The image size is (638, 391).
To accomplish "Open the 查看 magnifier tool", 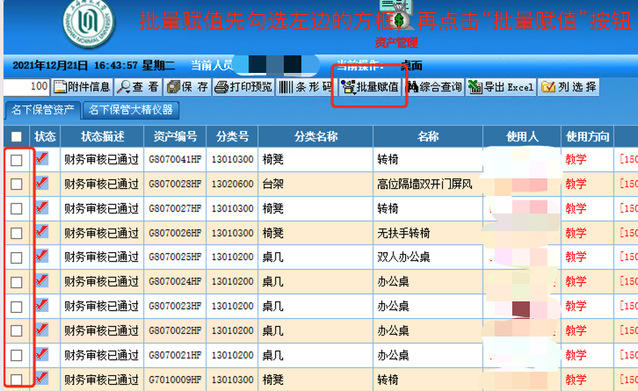I will click(138, 87).
